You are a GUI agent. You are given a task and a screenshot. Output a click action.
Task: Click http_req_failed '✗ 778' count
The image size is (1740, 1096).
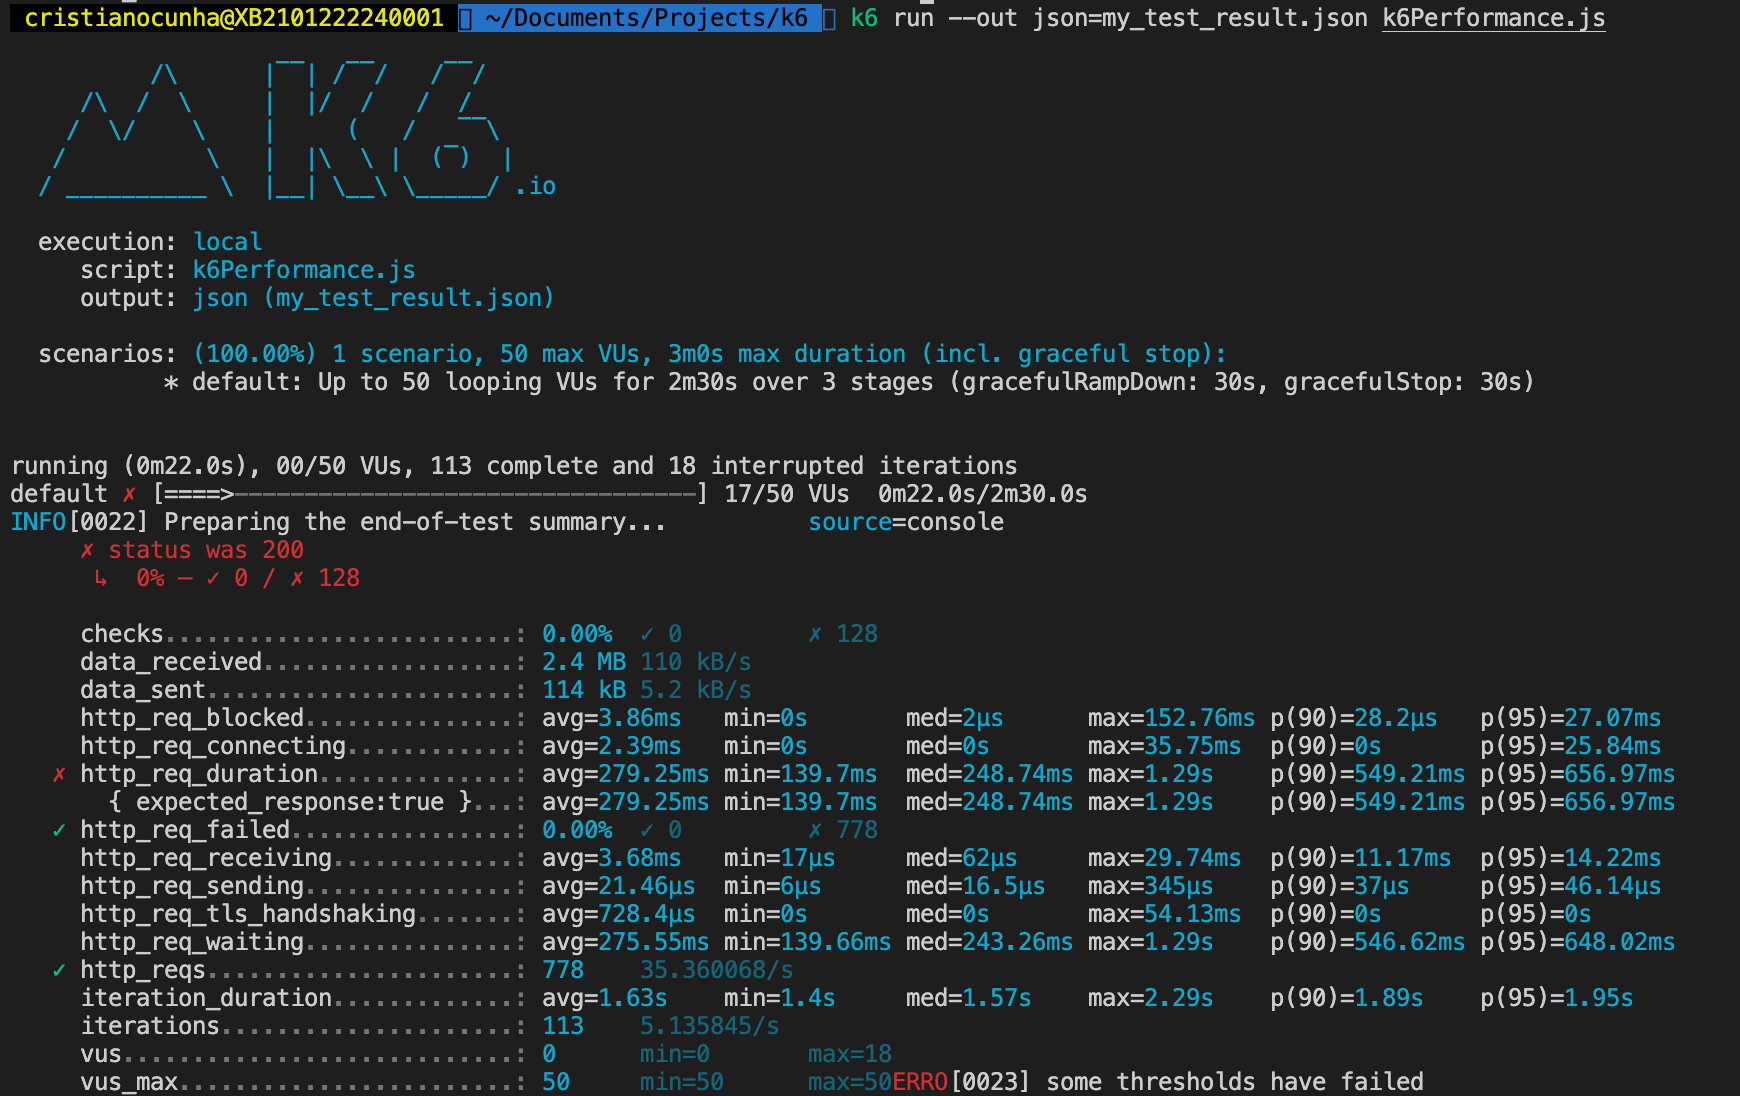843,830
